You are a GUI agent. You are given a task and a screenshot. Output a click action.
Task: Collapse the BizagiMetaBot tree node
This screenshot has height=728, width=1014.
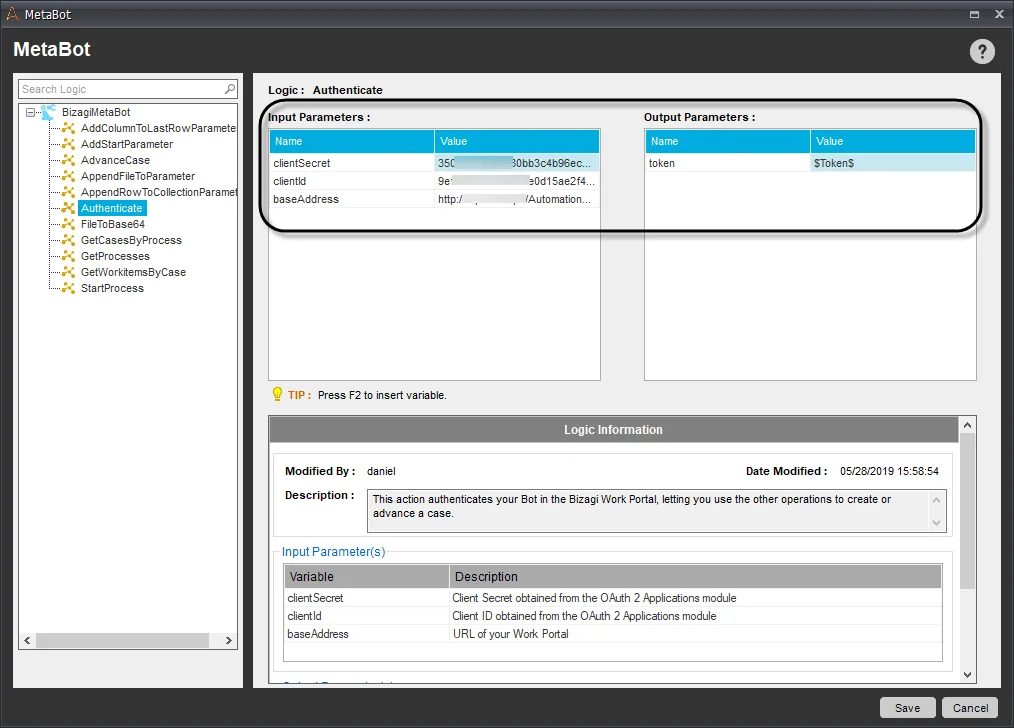point(30,112)
